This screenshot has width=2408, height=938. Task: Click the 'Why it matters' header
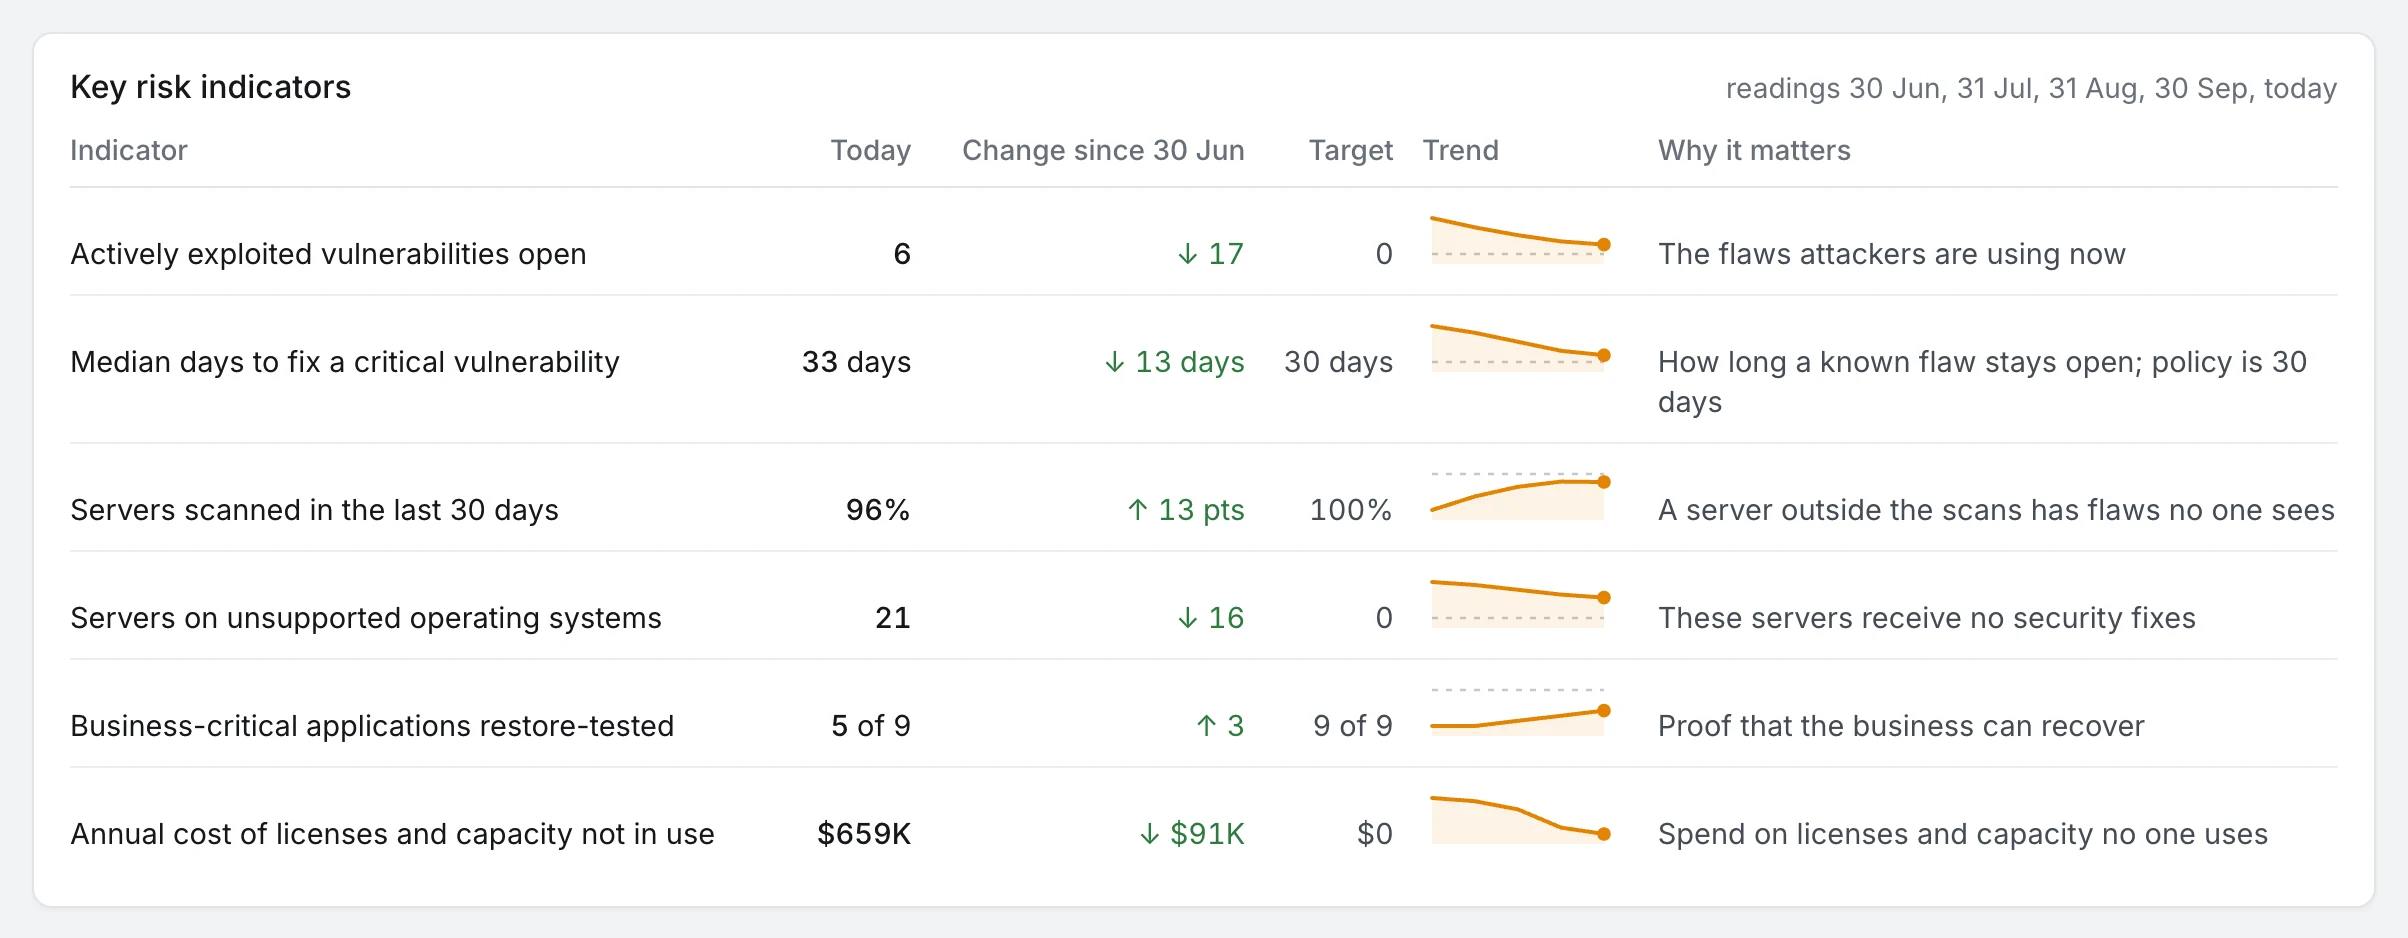[x=1754, y=150]
